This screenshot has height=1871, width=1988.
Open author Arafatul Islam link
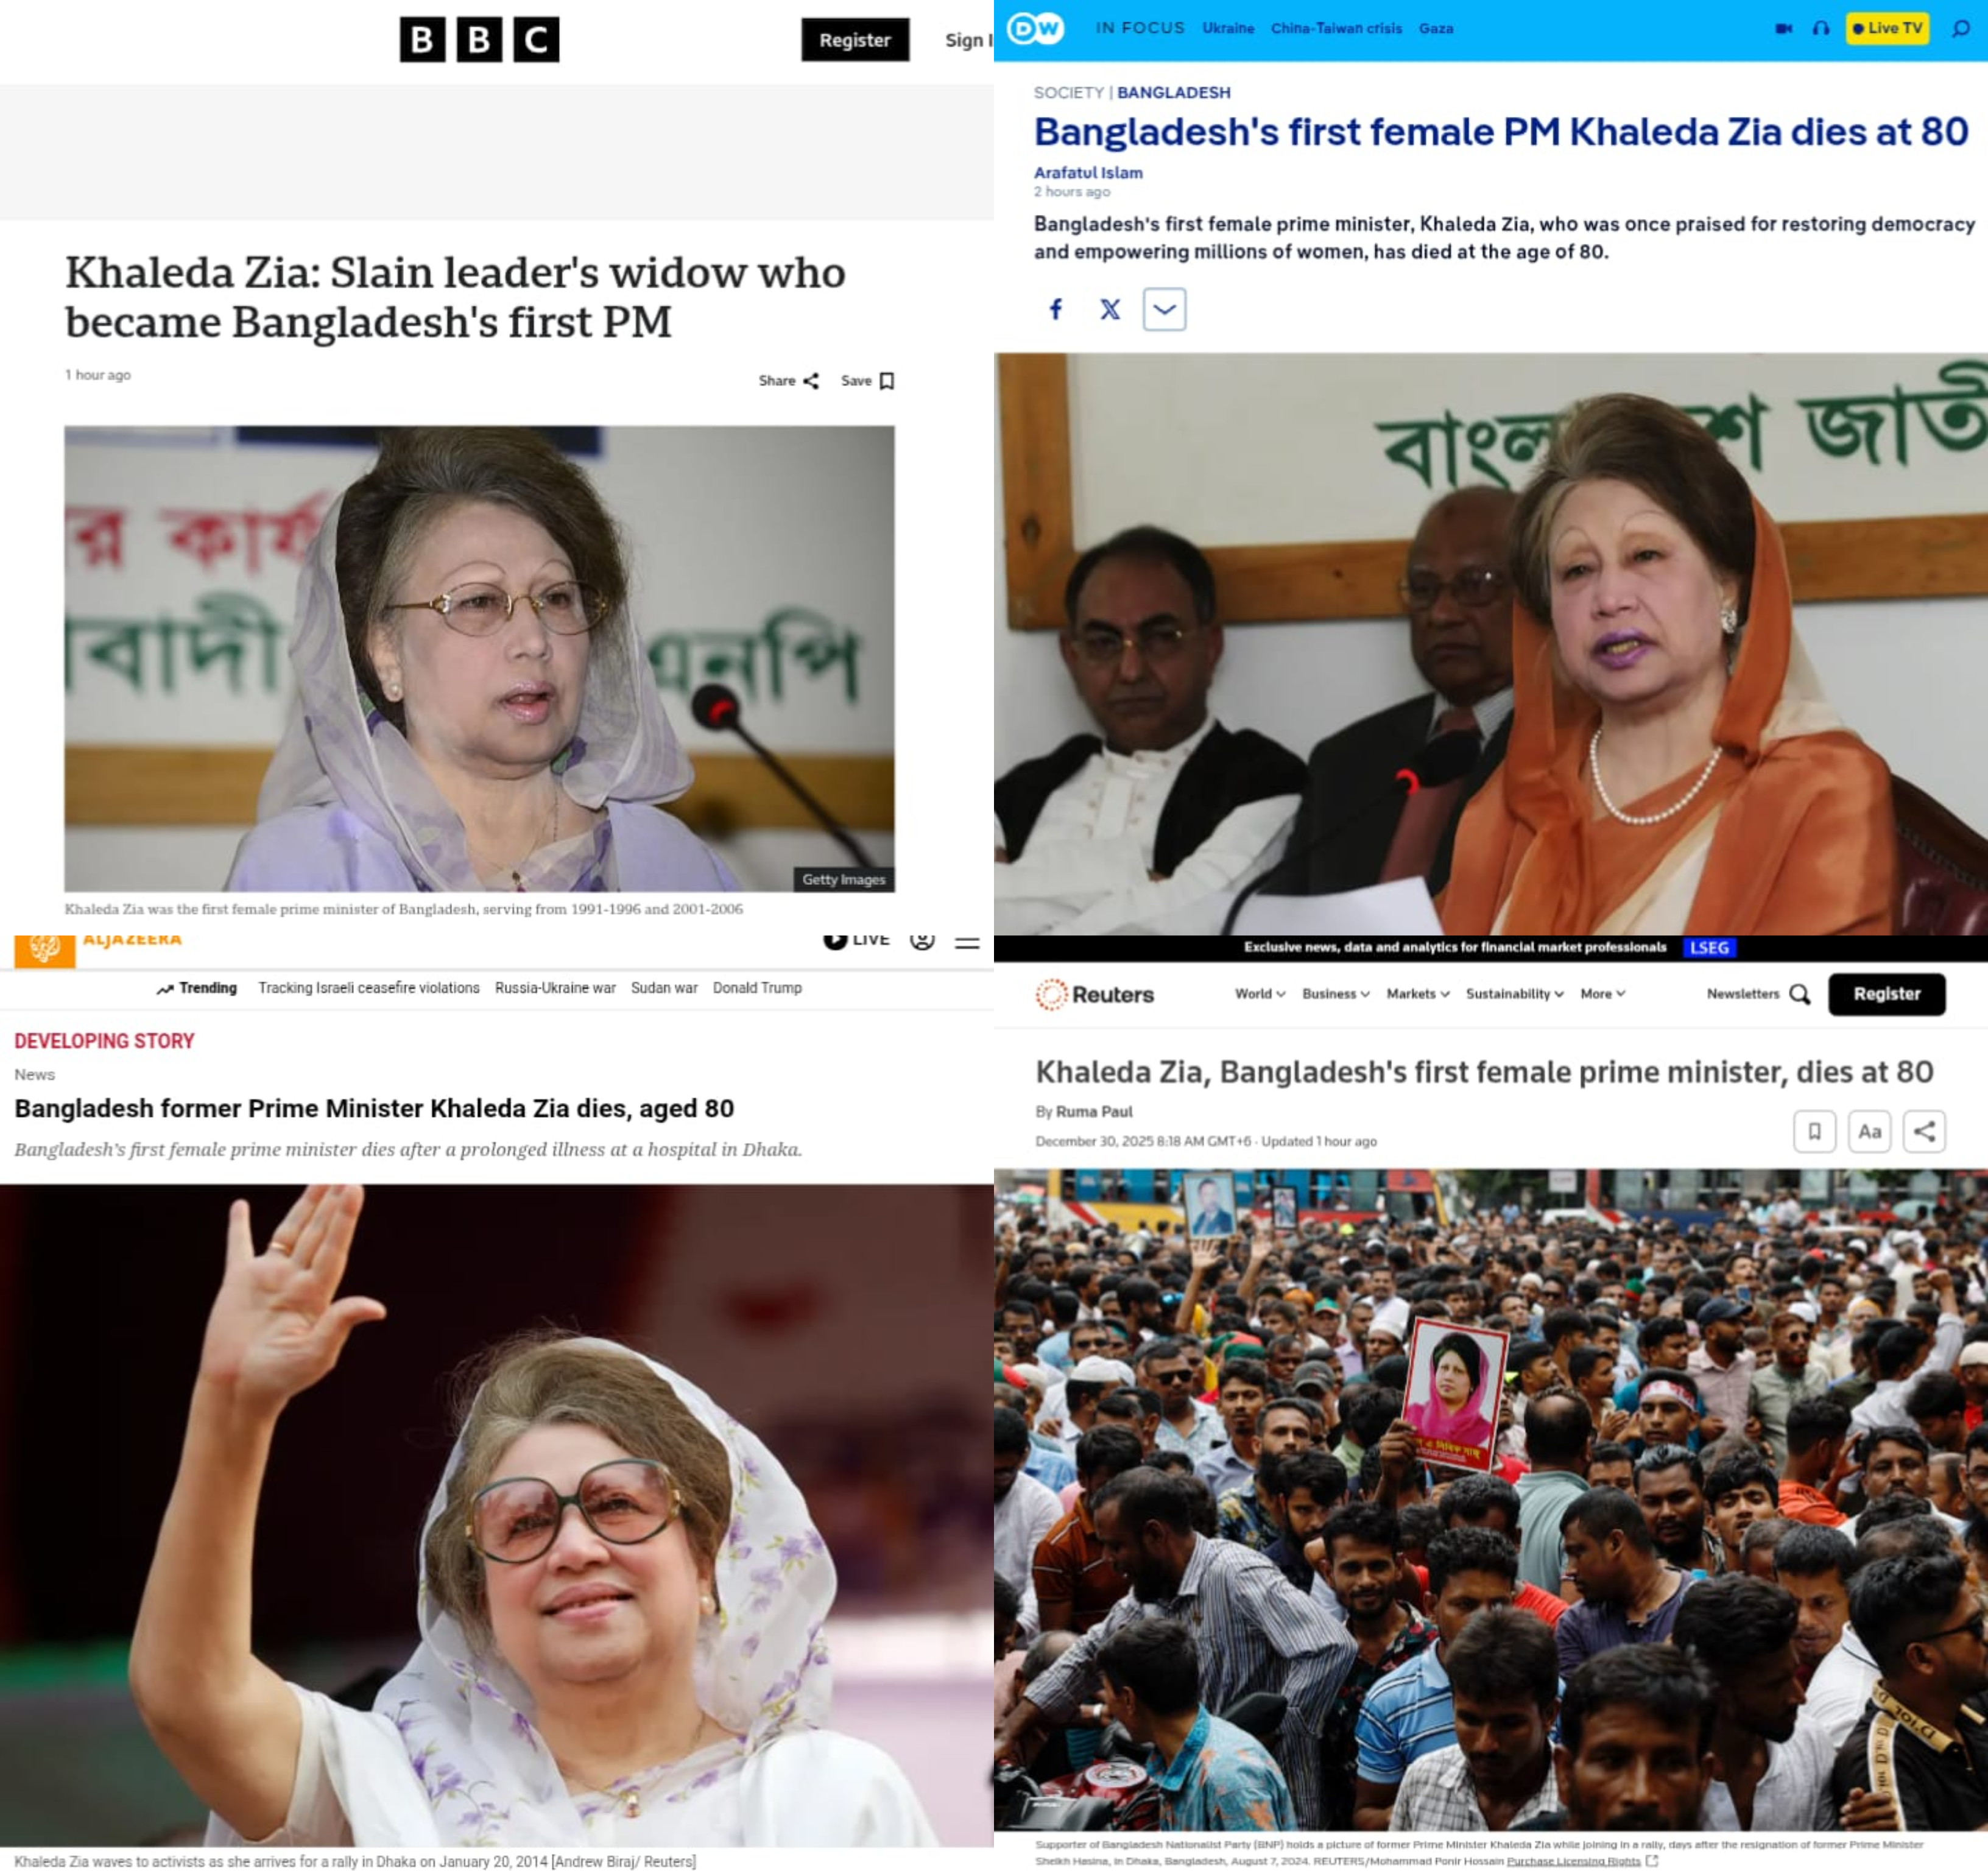coord(1088,172)
